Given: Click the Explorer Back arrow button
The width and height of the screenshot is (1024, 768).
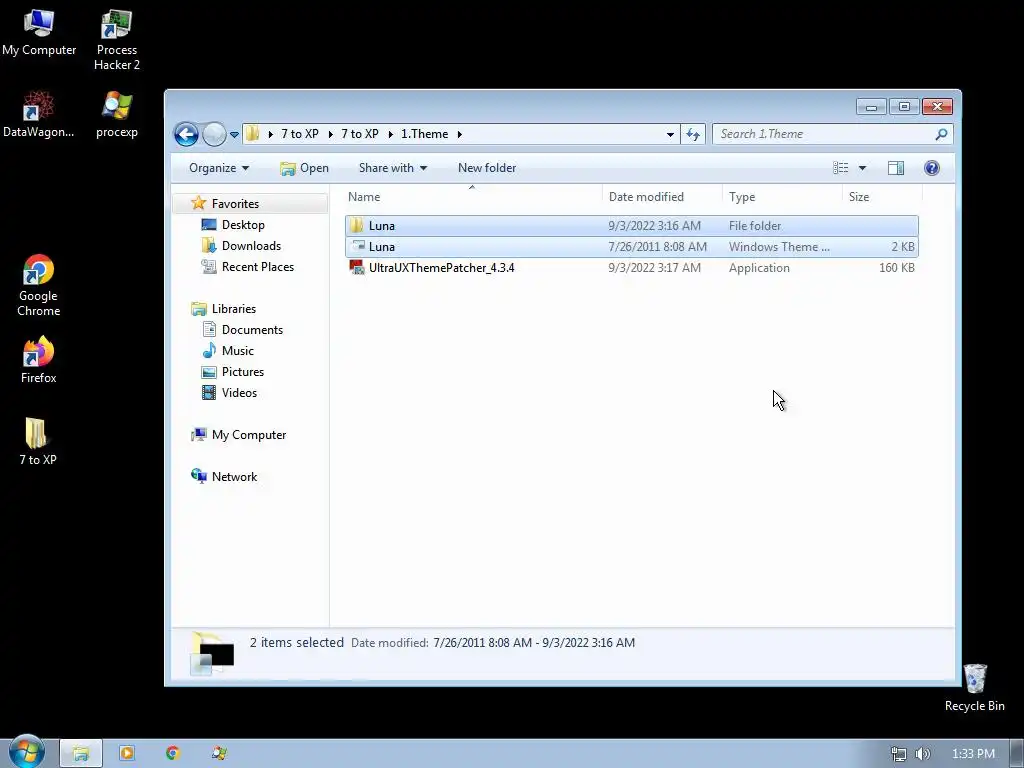Looking at the screenshot, I should [x=186, y=134].
